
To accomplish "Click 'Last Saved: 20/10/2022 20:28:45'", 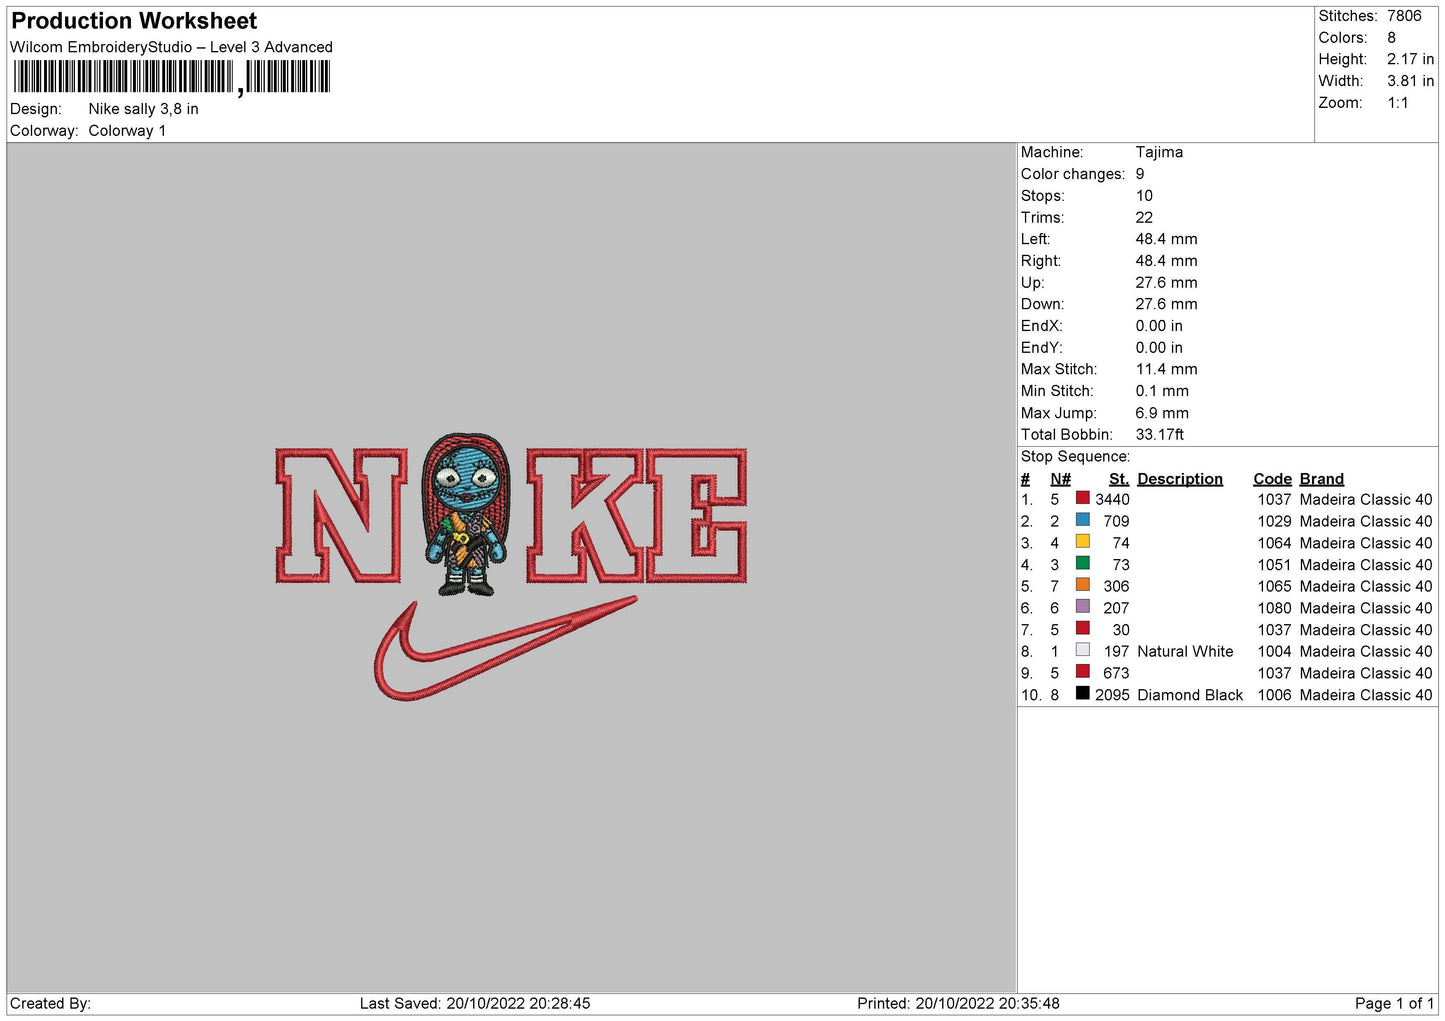I will (x=475, y=1003).
